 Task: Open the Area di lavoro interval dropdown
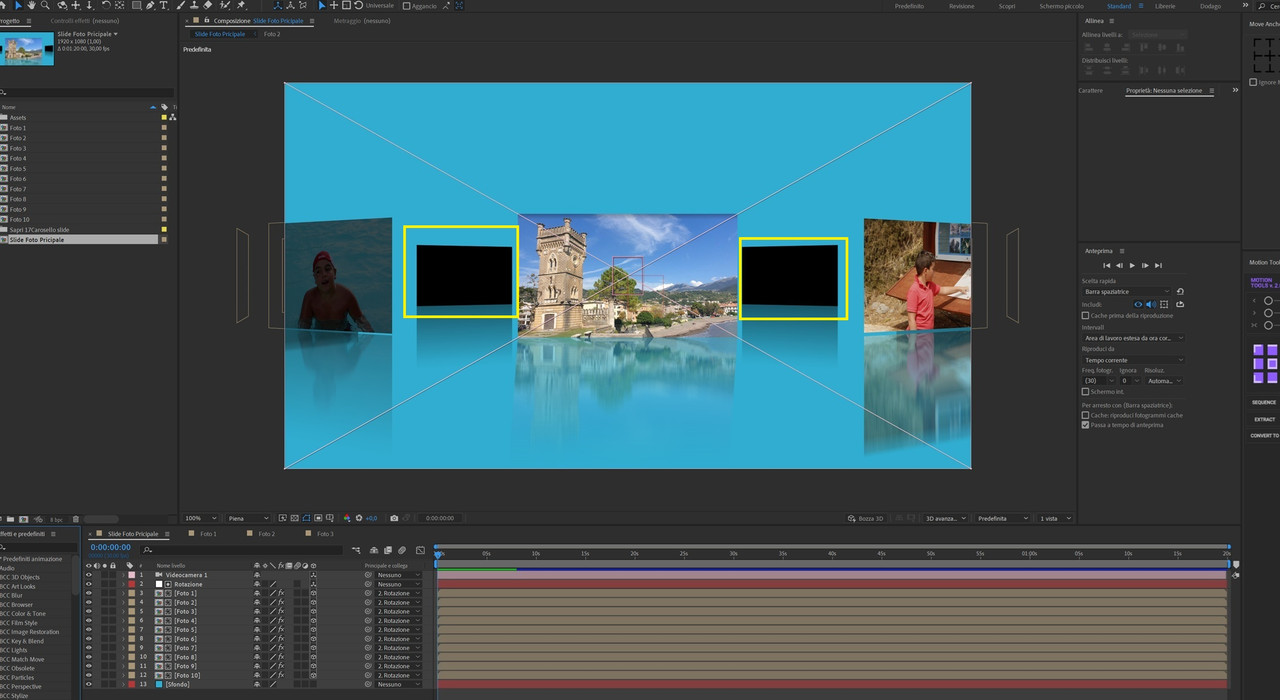(1134, 338)
